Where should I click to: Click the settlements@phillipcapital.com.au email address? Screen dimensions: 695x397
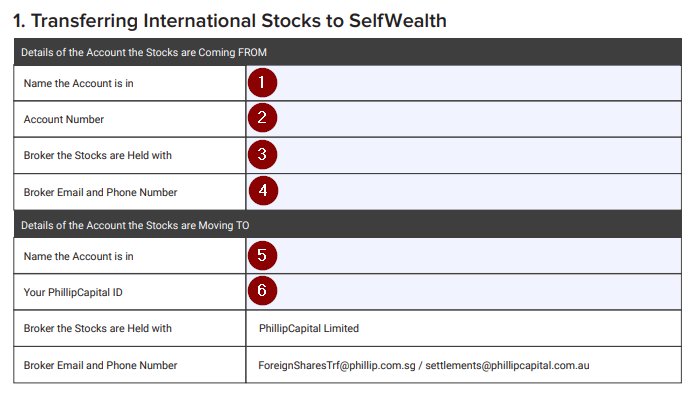pyautogui.click(x=508, y=366)
